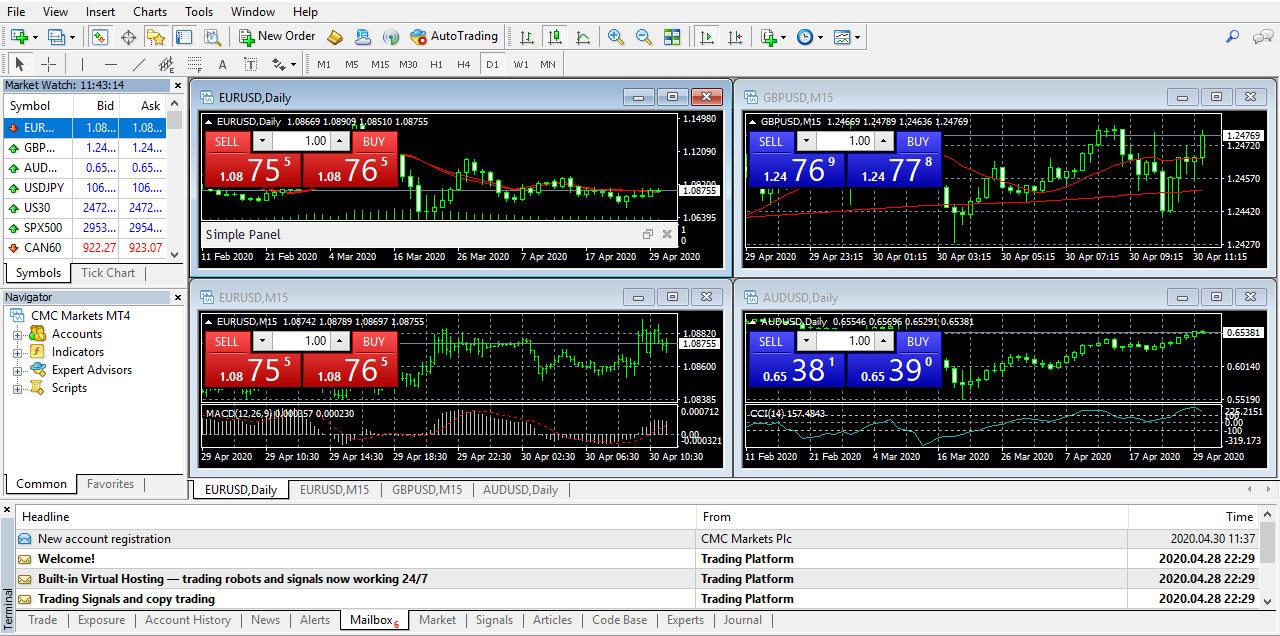Toggle the AutoTrading button
This screenshot has height=636, width=1280.
point(454,37)
